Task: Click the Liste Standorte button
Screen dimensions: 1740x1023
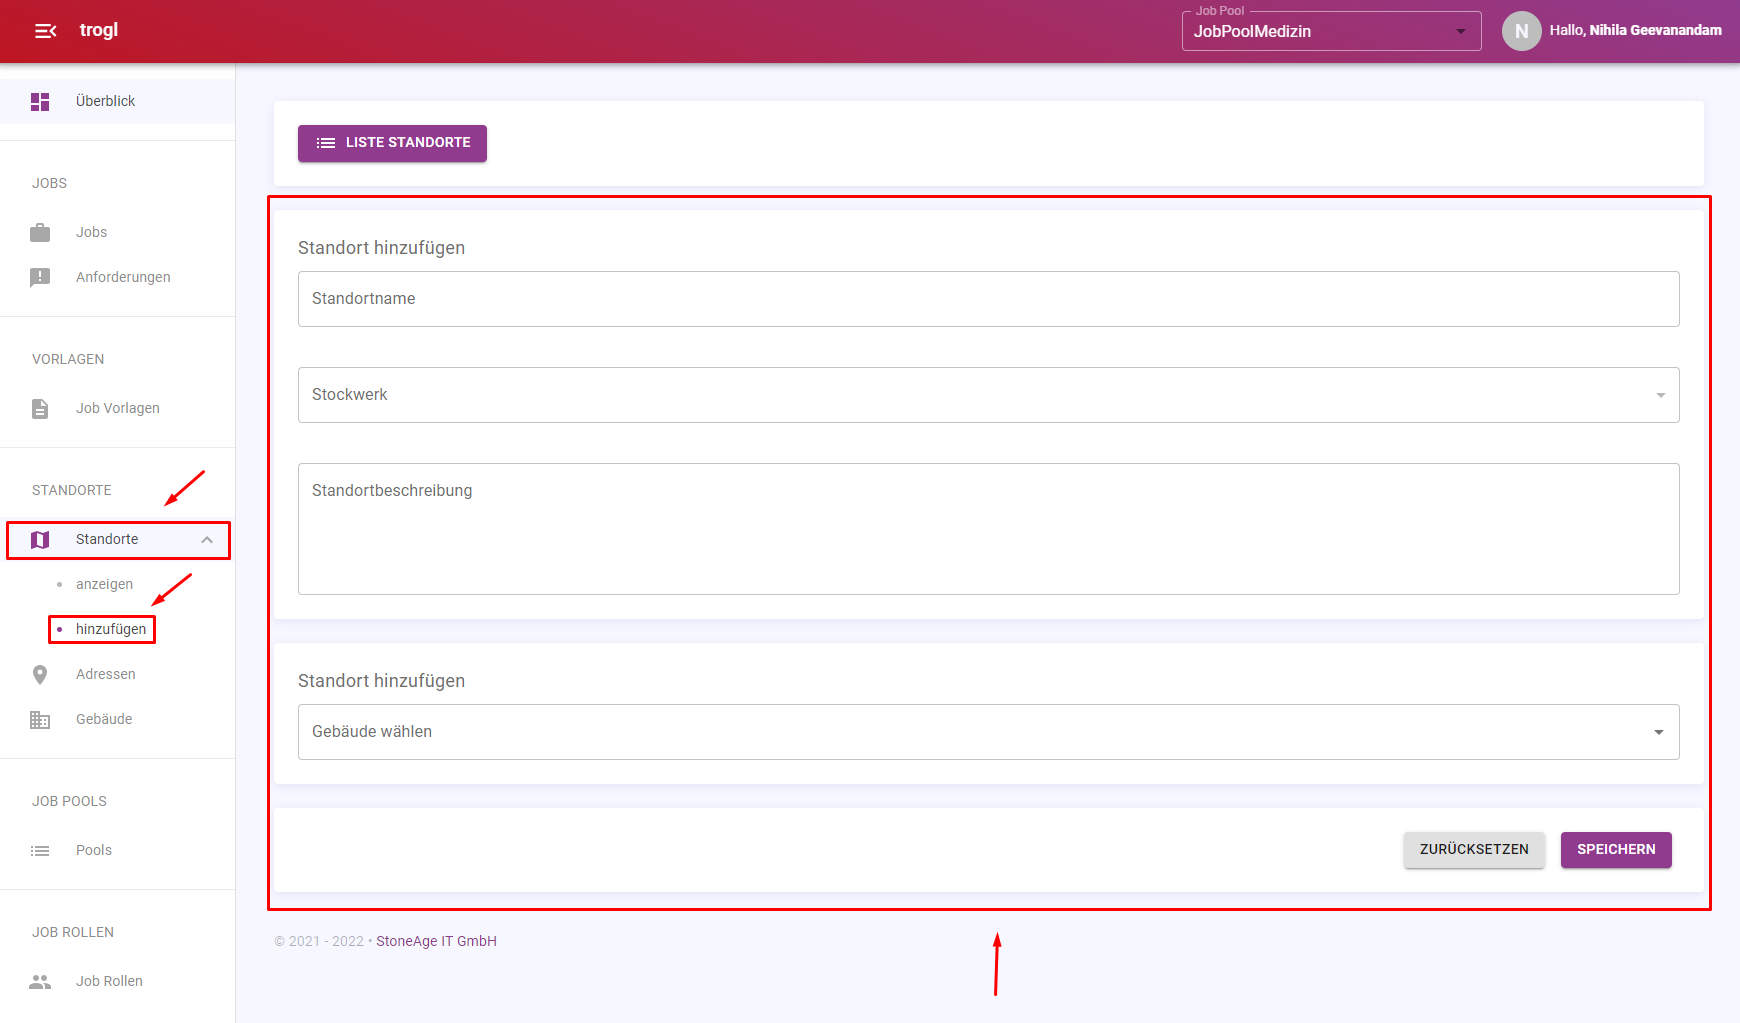Action: [x=392, y=143]
